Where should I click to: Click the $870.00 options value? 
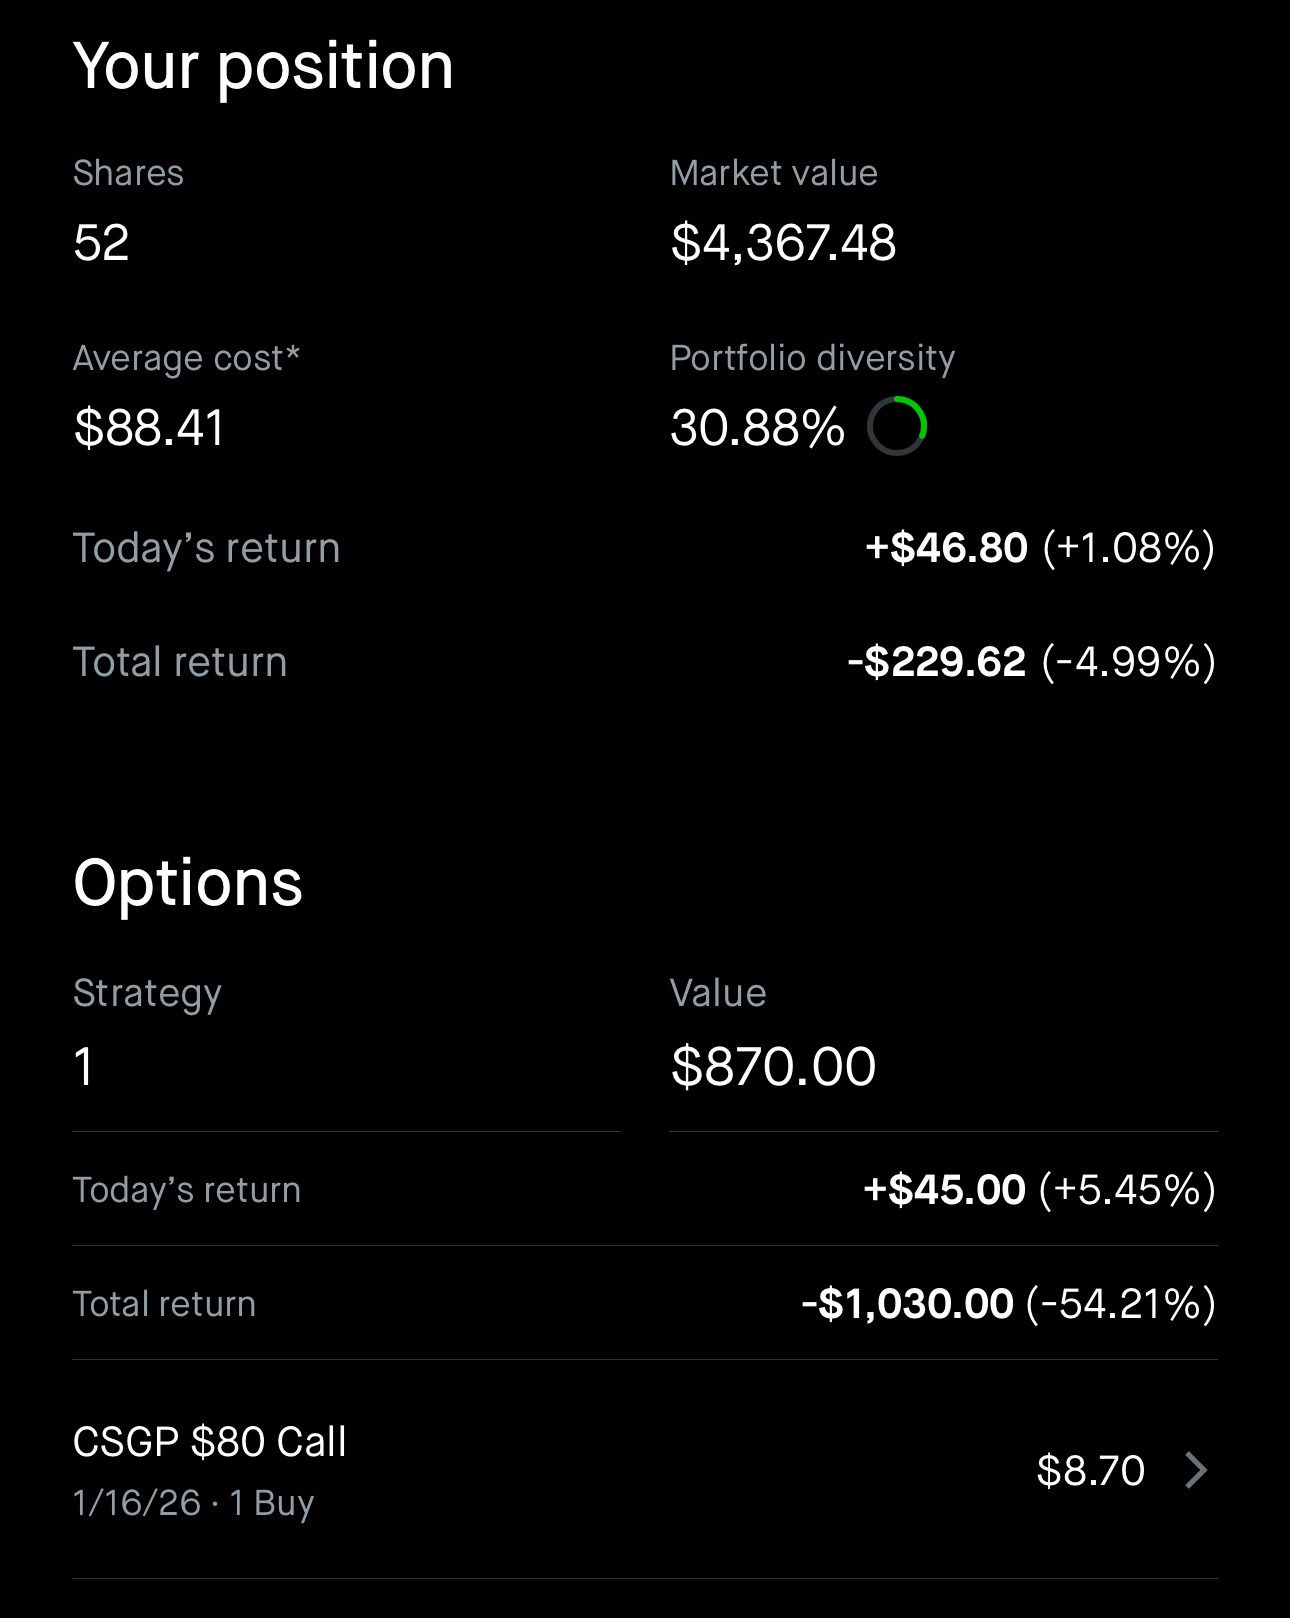coord(774,1066)
